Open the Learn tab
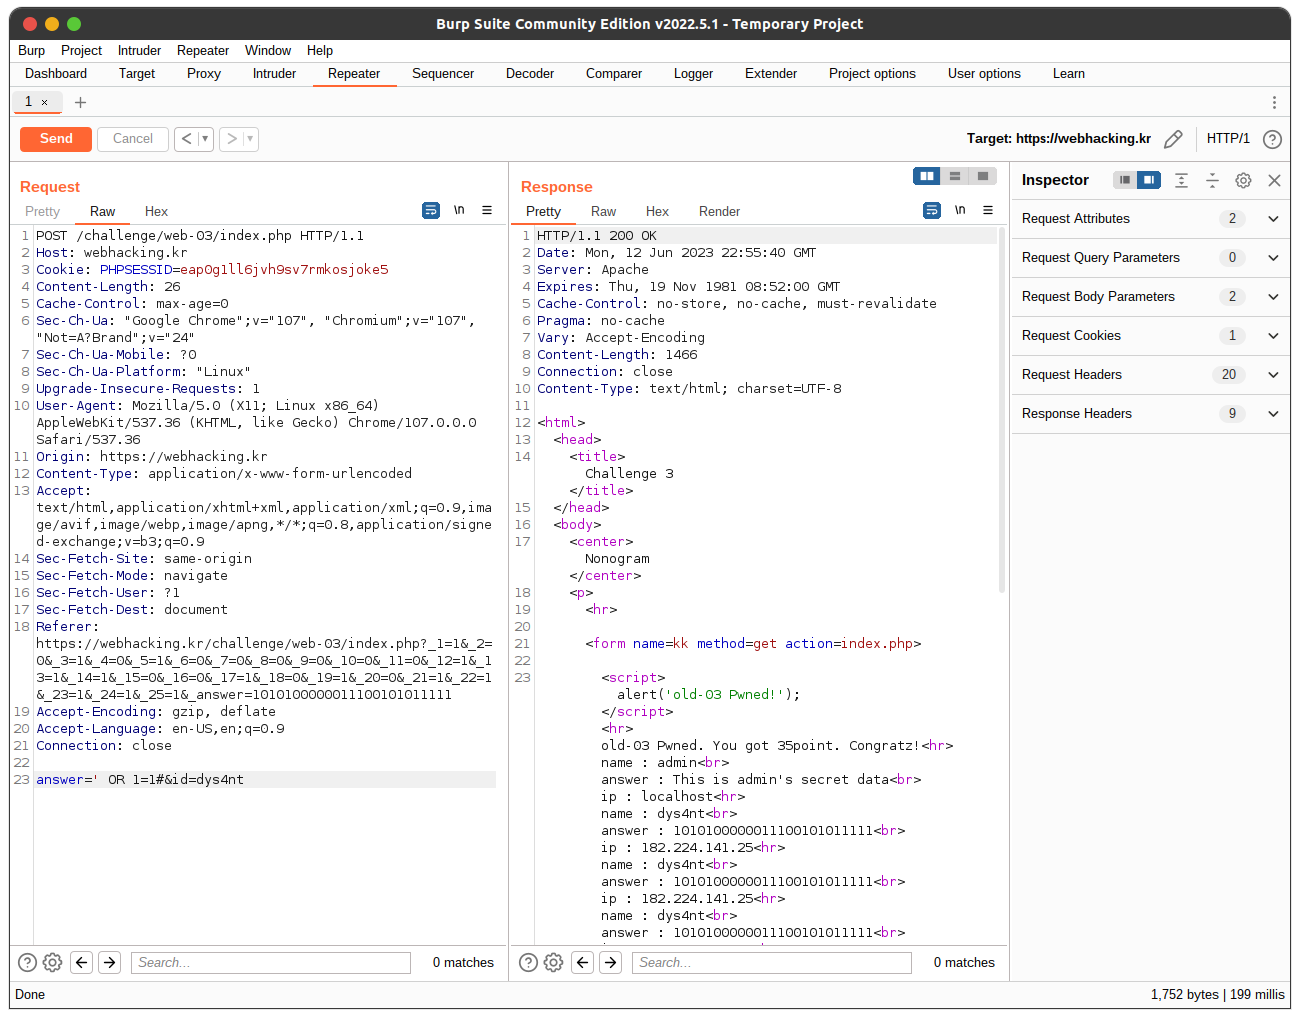This screenshot has width=1300, height=1018. 1068,74
